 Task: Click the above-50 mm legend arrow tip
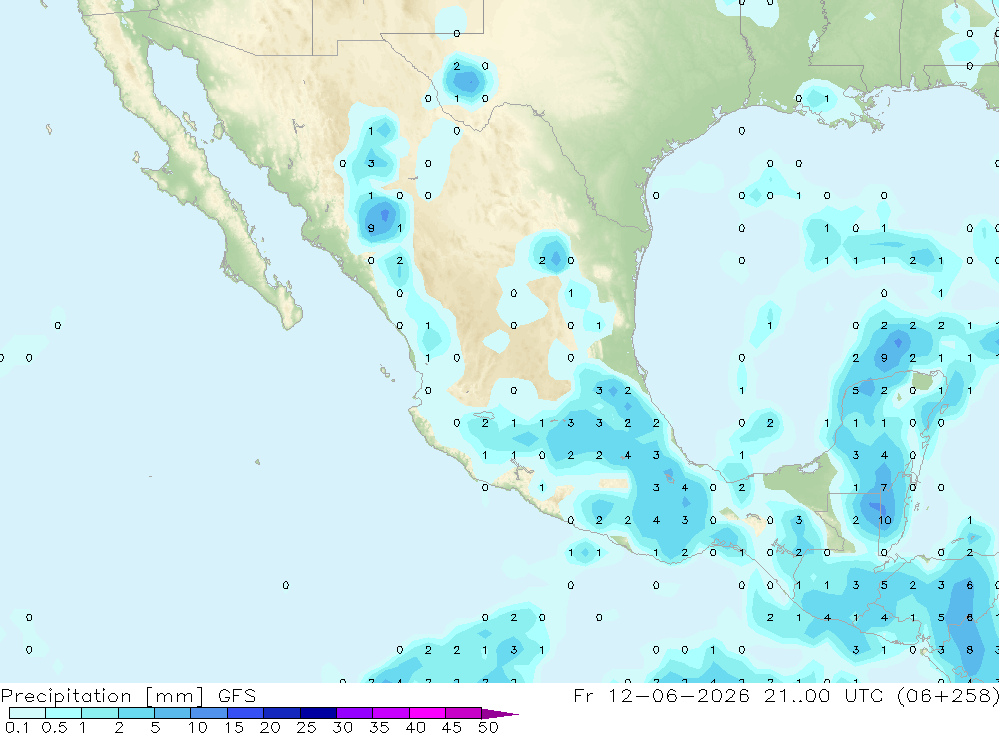[x=499, y=713]
